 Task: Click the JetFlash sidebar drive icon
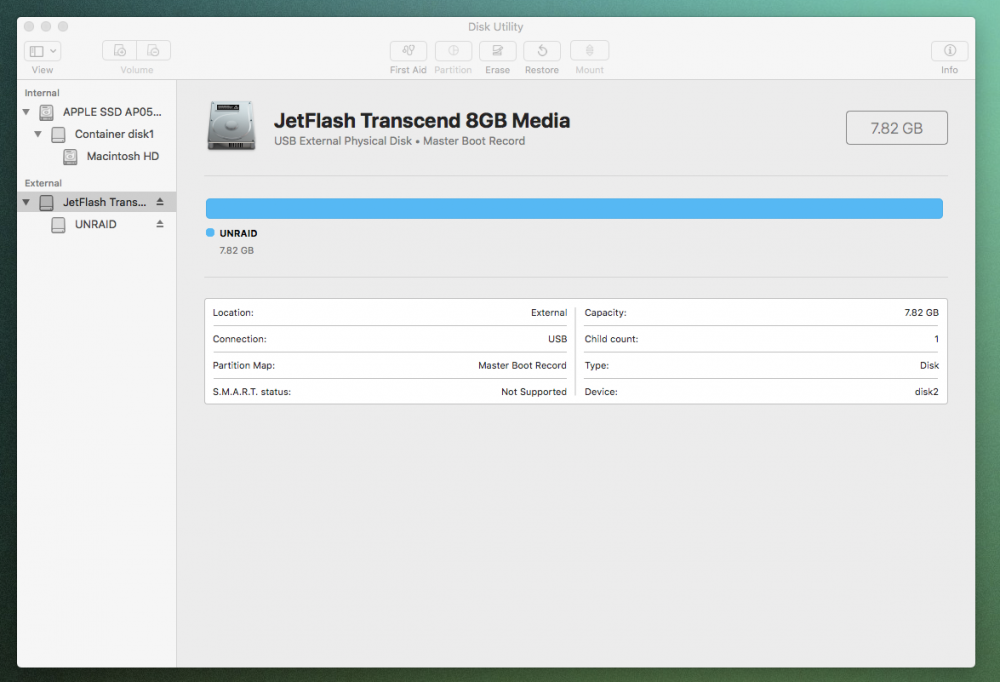pyautogui.click(x=47, y=203)
